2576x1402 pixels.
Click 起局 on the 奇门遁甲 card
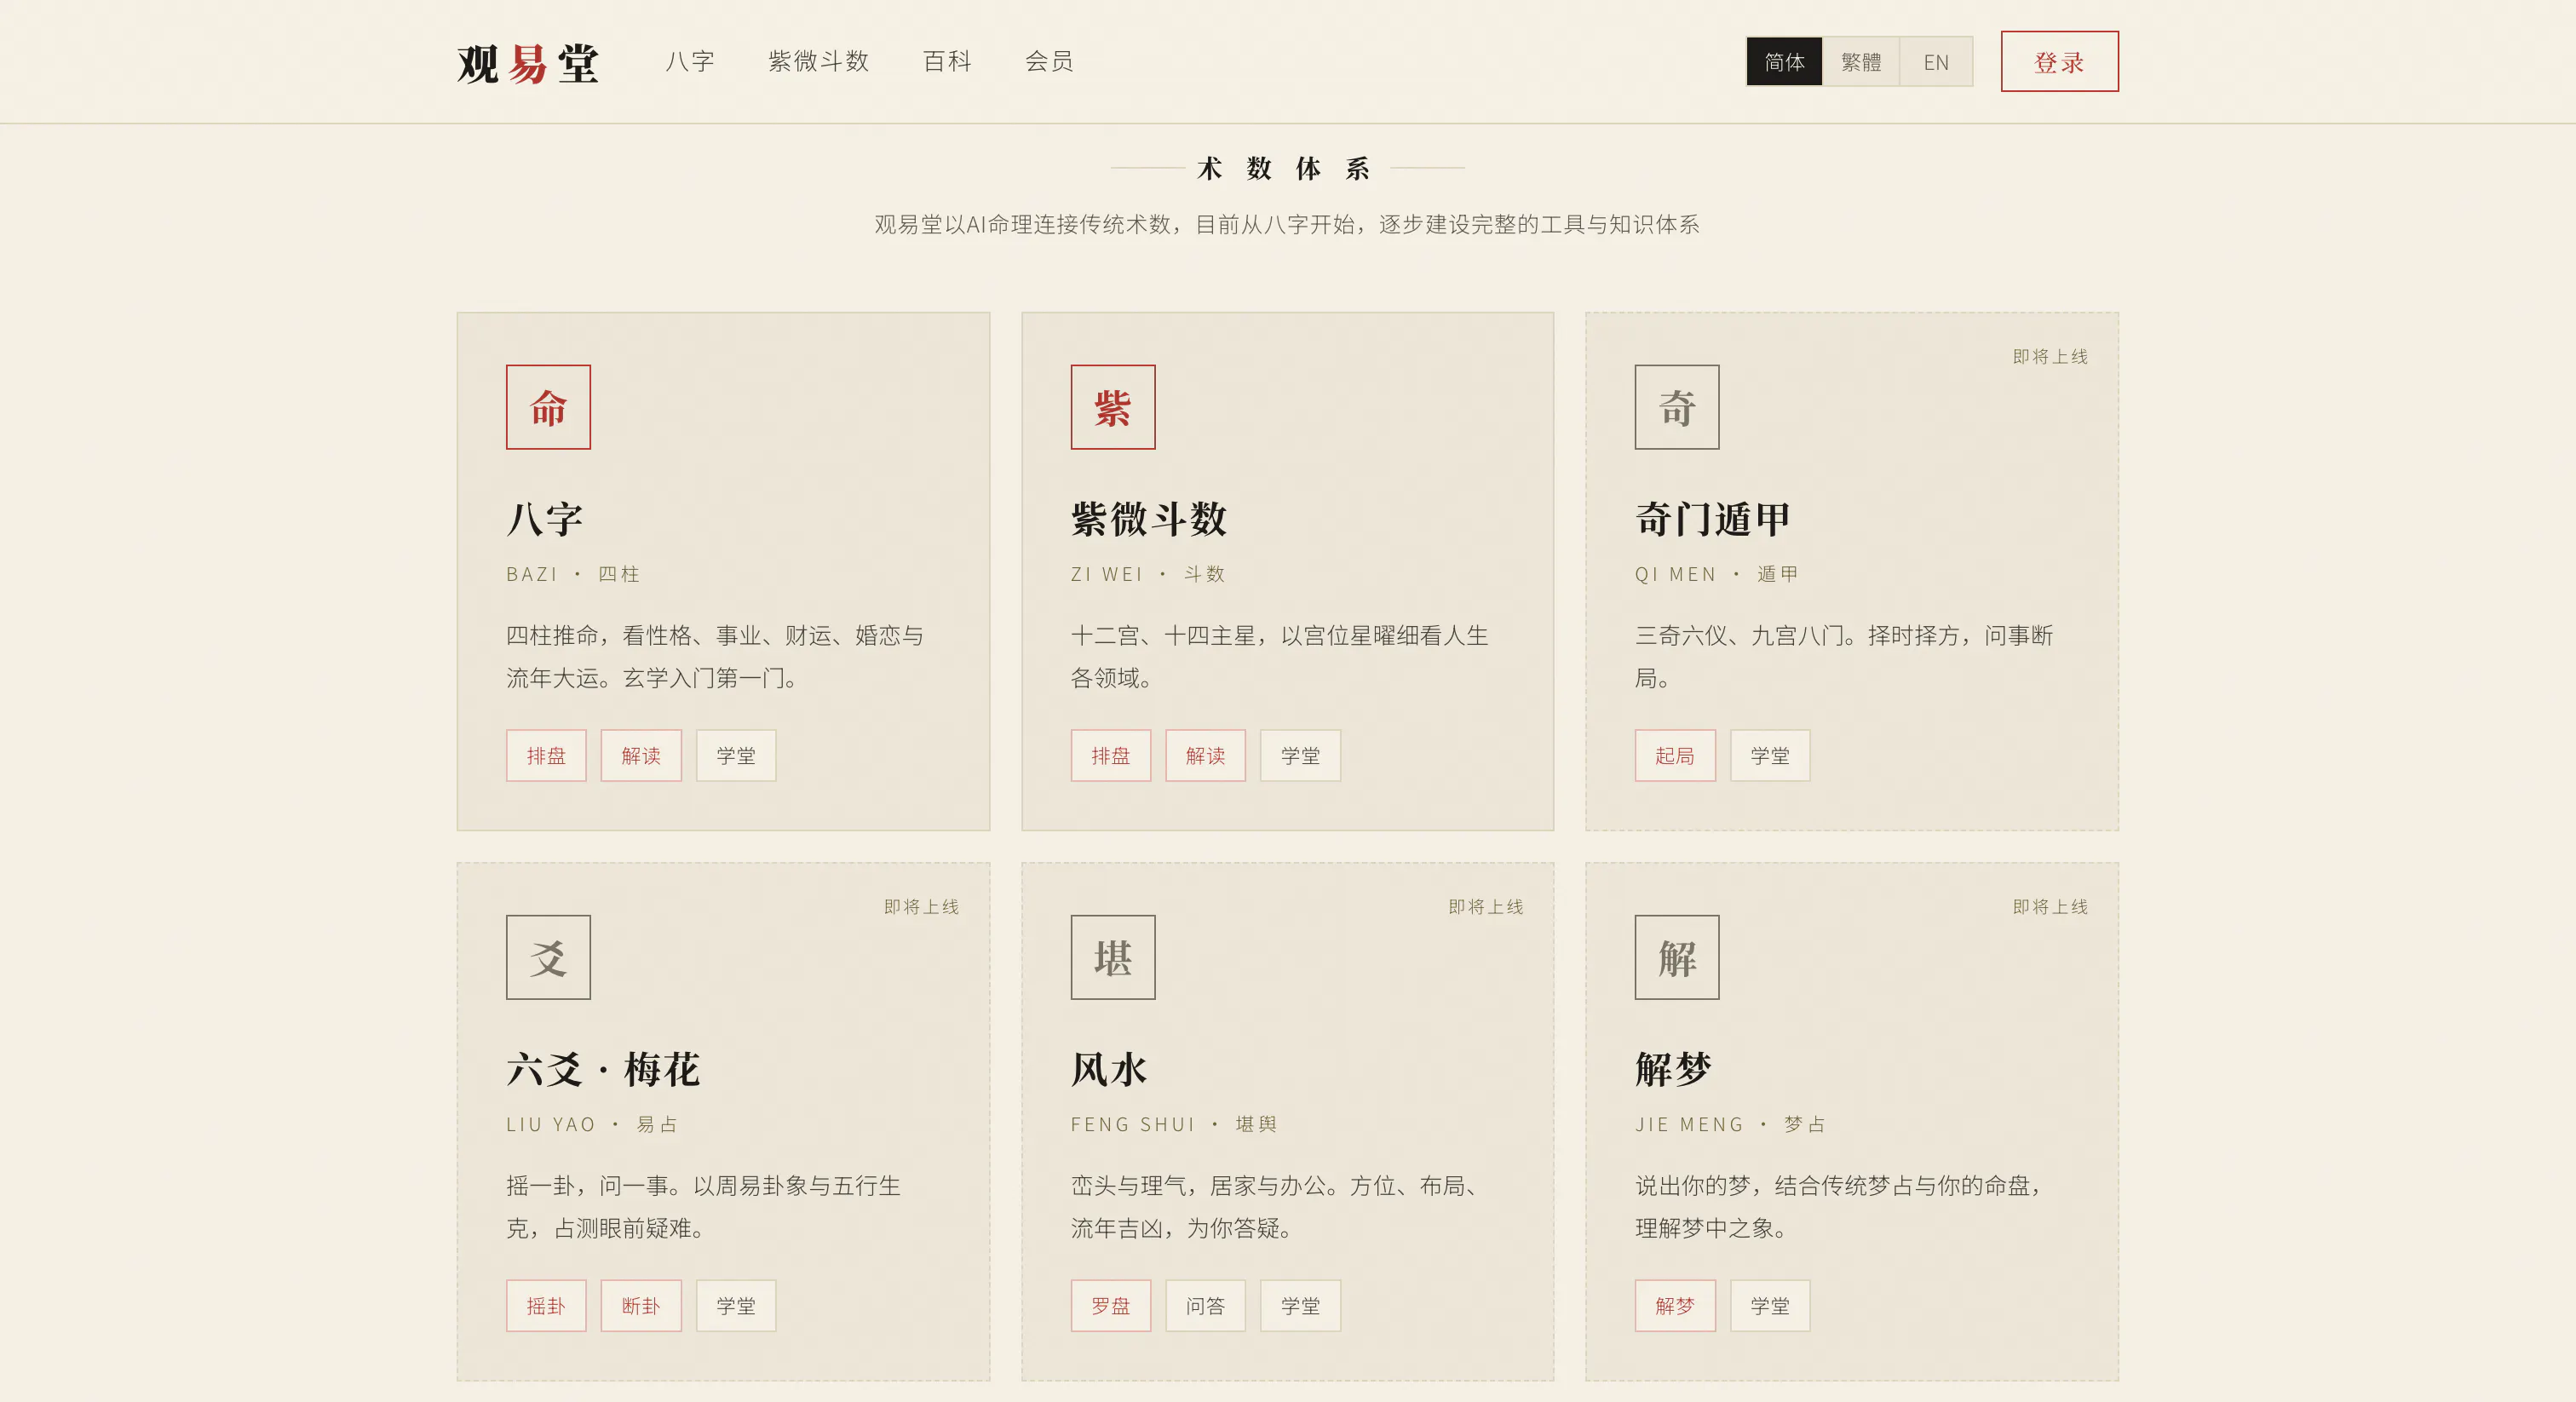(1675, 756)
